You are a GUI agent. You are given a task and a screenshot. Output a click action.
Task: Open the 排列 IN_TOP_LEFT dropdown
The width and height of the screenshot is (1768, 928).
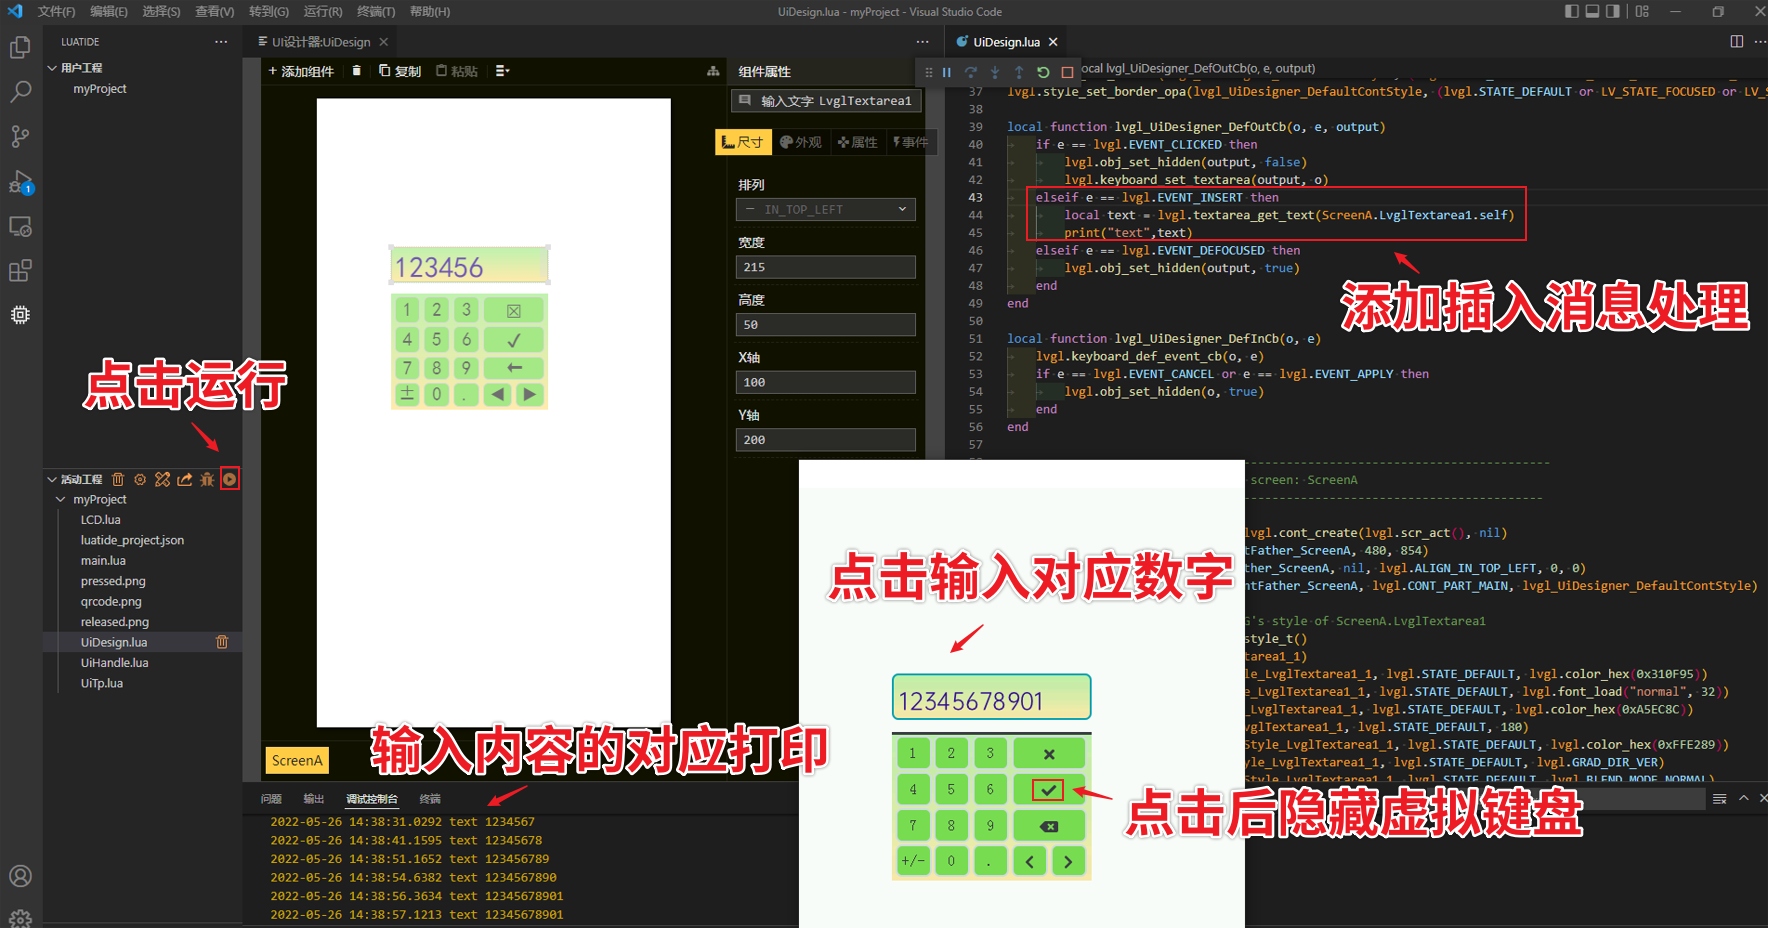click(x=825, y=209)
